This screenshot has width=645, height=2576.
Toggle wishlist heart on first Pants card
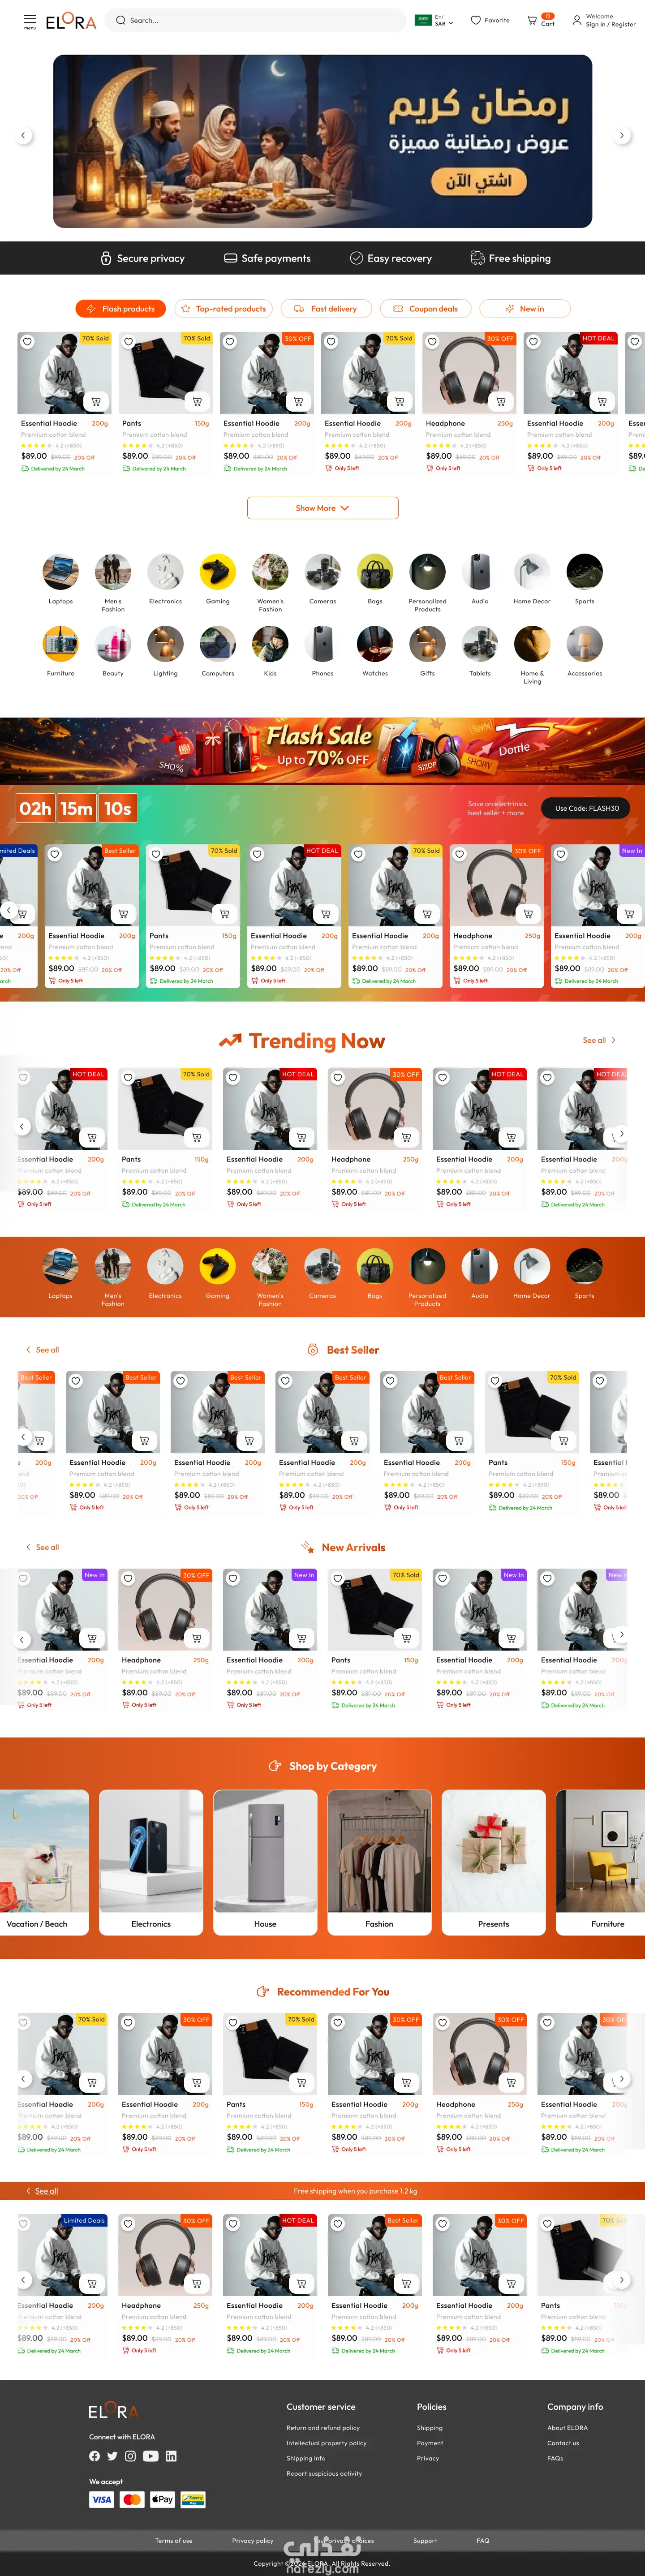[x=129, y=342]
